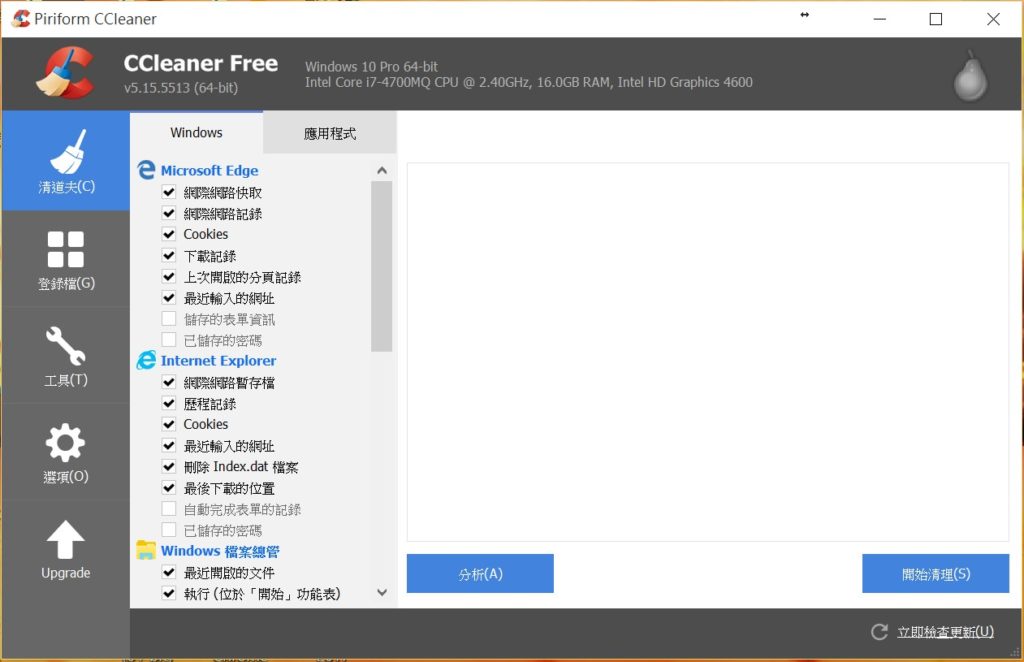The image size is (1024, 662).
Task: Click the 分析(A) analyze button
Action: point(480,574)
